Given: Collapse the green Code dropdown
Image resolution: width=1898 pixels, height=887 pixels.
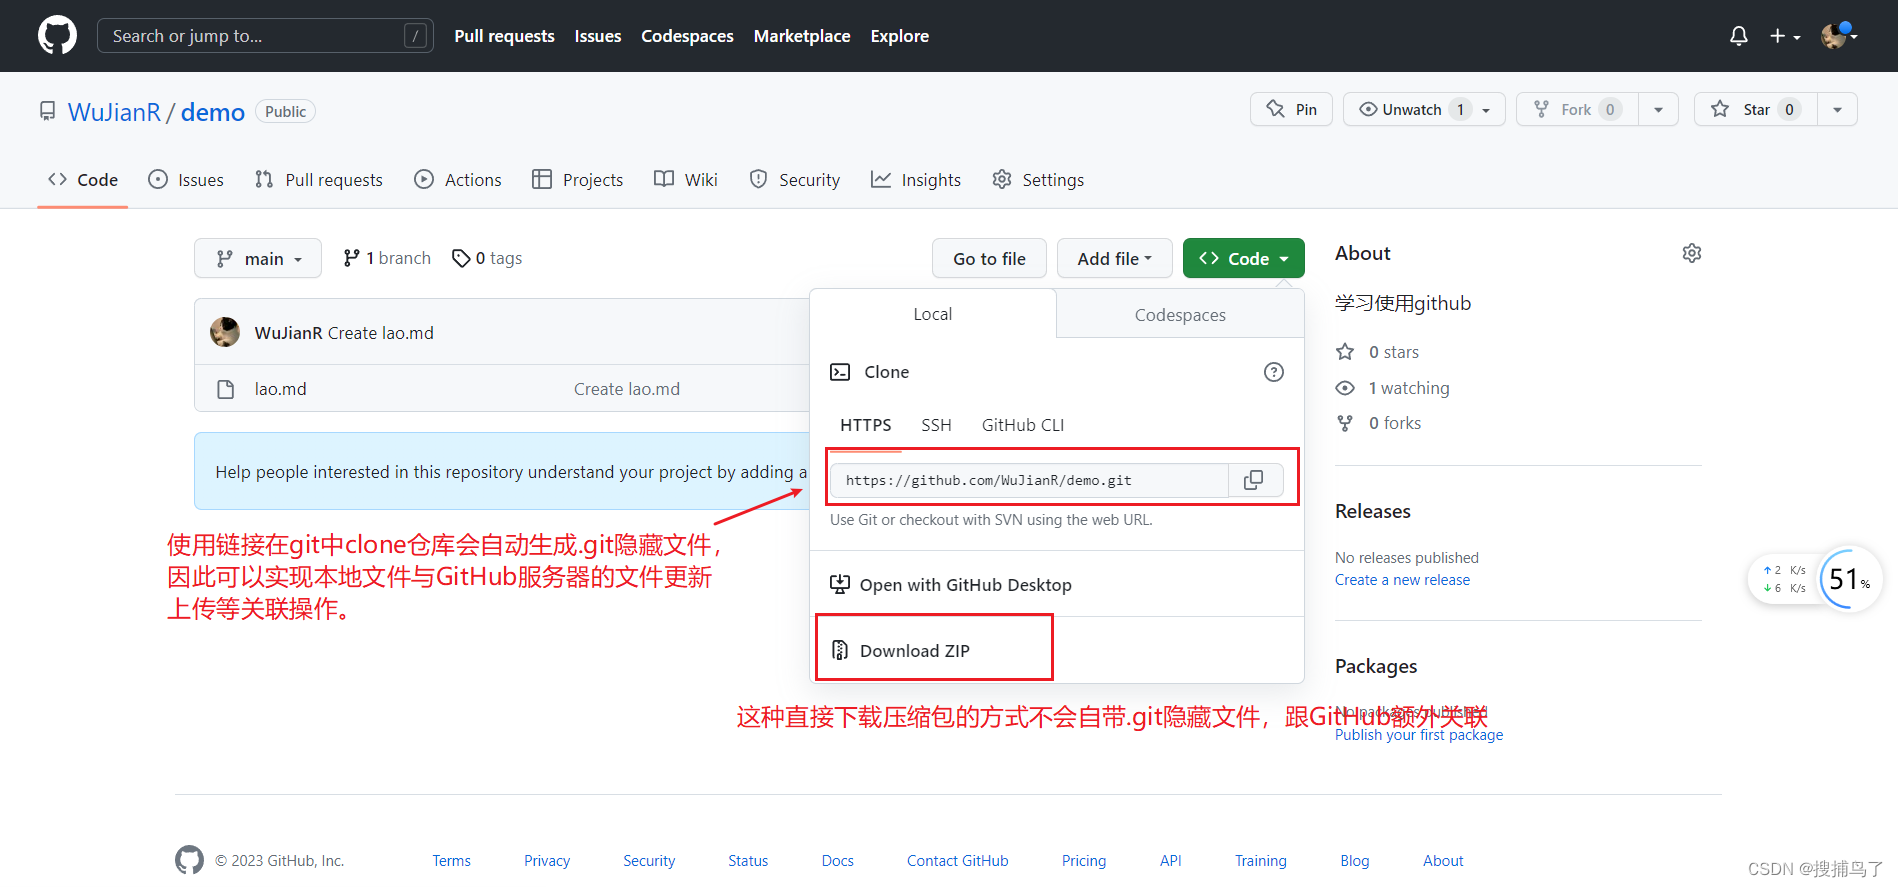Looking at the screenshot, I should (x=1243, y=258).
